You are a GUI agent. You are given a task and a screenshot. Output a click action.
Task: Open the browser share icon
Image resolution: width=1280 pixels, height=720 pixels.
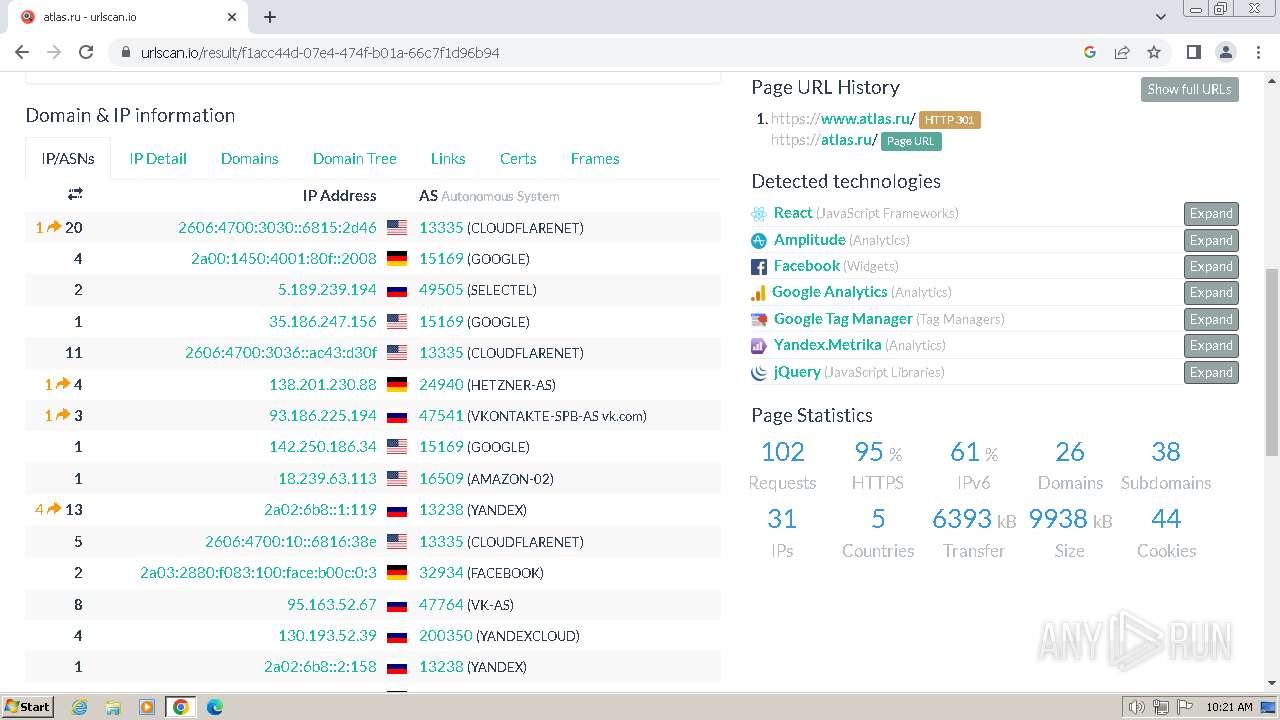[1122, 52]
